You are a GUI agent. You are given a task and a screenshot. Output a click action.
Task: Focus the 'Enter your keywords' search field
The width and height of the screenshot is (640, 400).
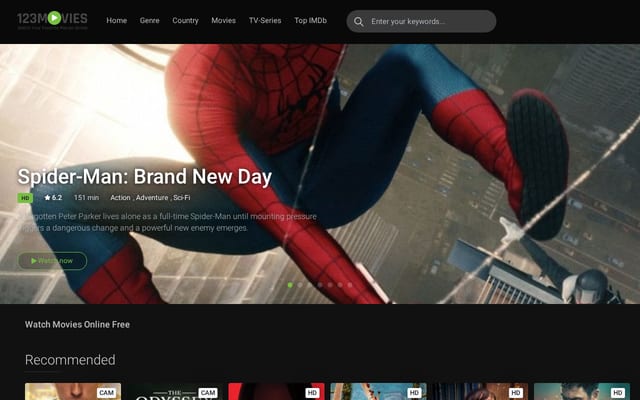pos(421,21)
